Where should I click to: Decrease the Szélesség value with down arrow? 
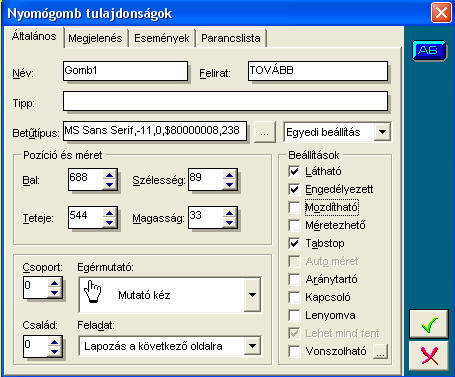coord(229,185)
